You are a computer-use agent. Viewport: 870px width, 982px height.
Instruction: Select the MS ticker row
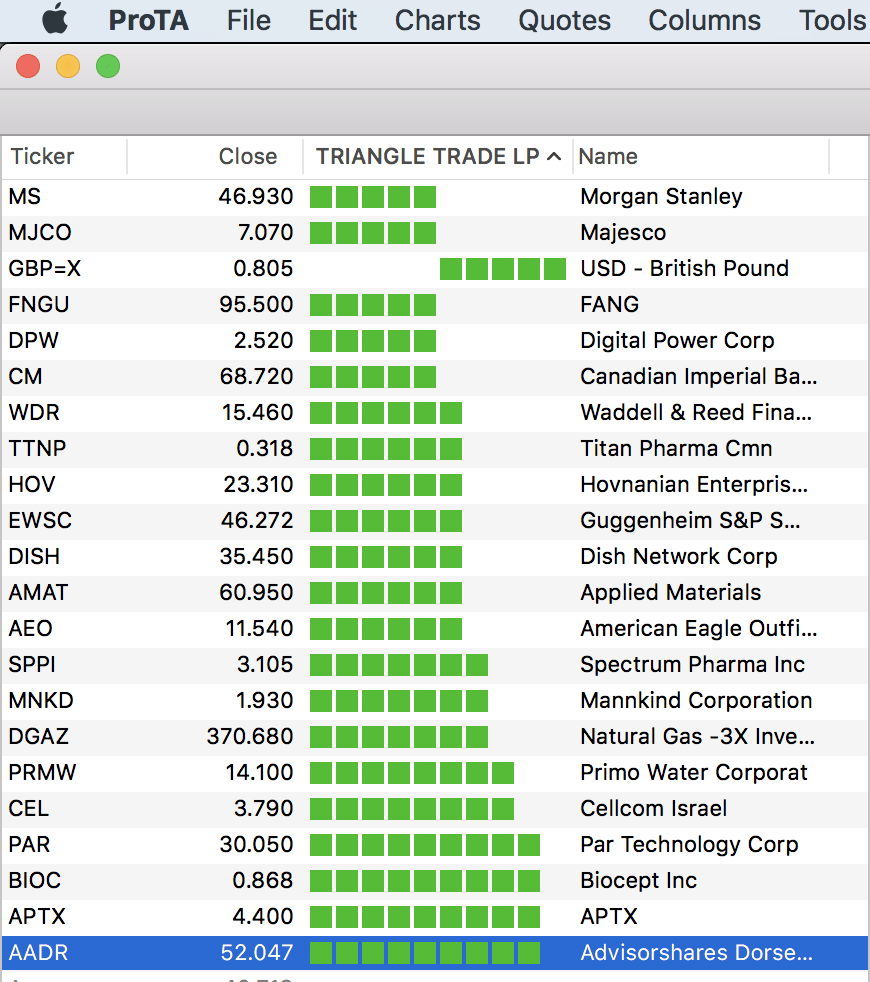pos(435,197)
